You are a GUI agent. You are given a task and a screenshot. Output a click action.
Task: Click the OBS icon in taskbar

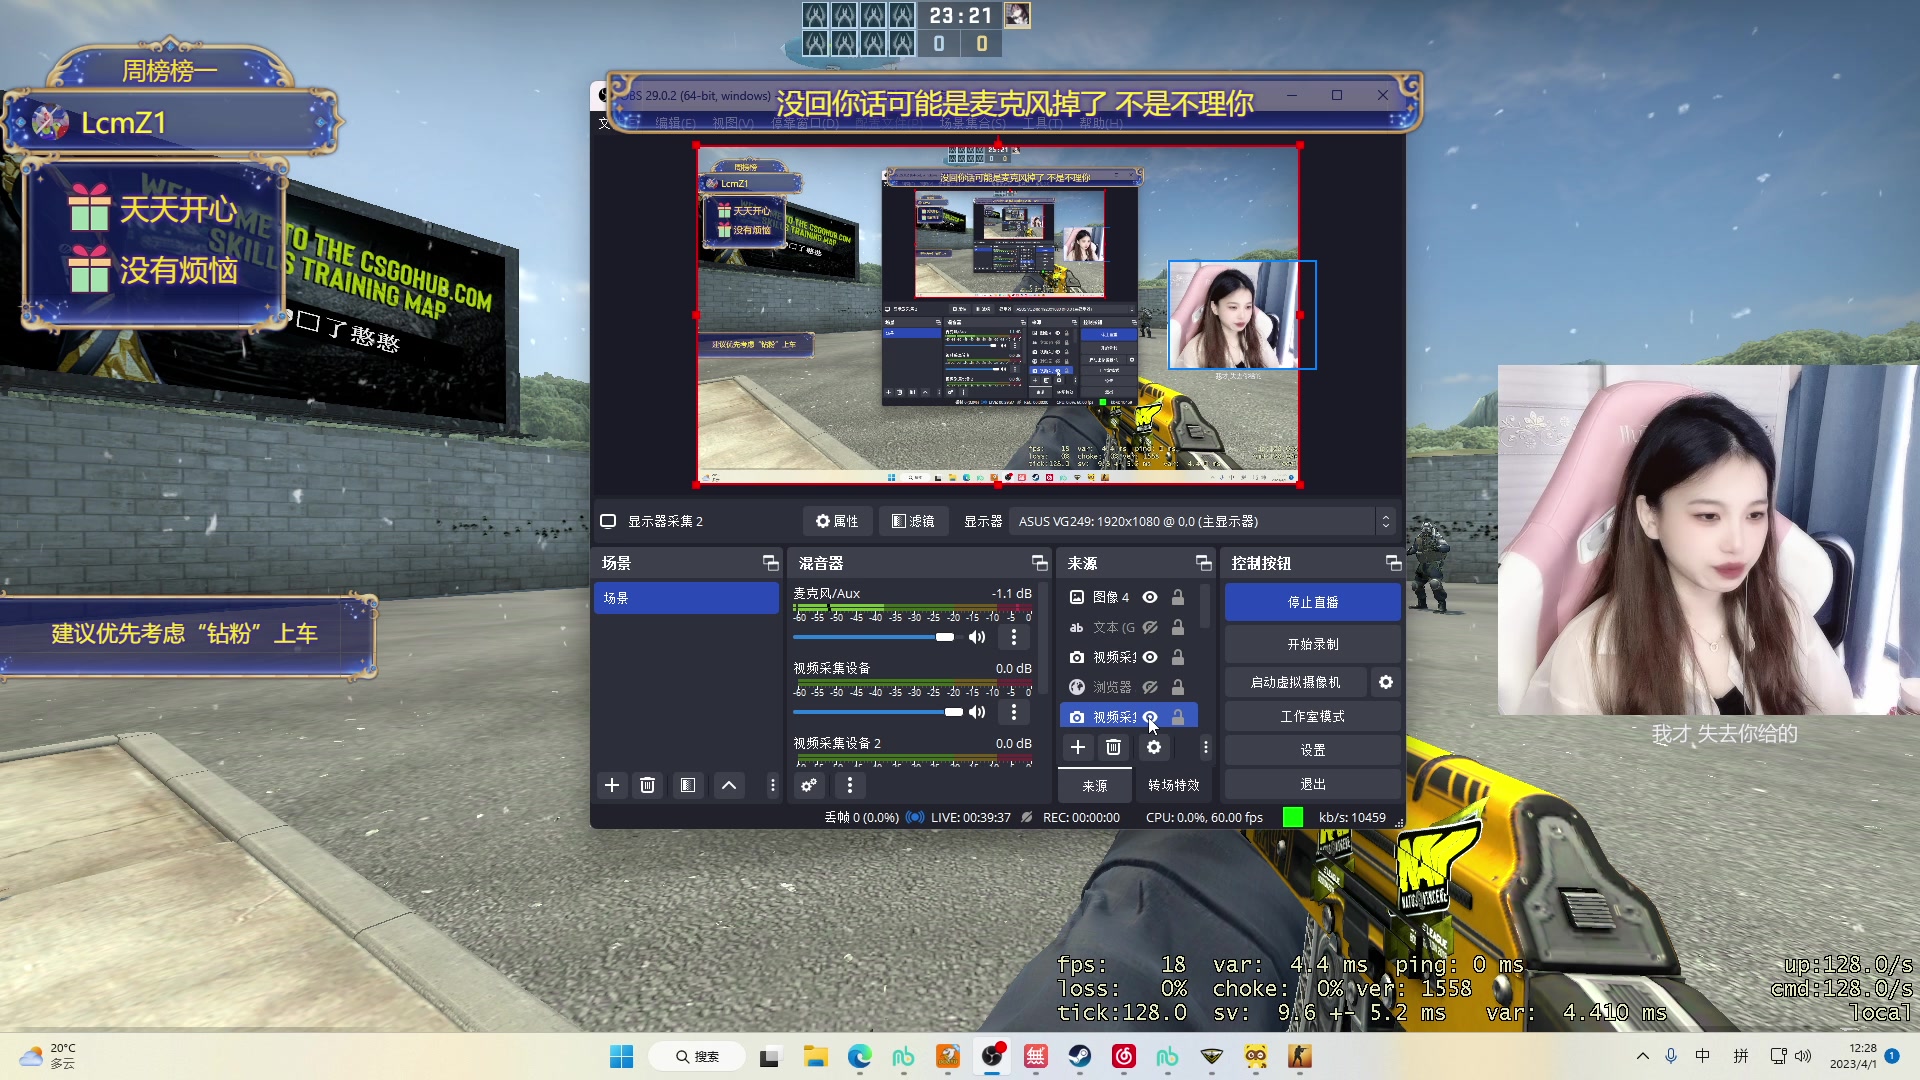click(992, 1056)
